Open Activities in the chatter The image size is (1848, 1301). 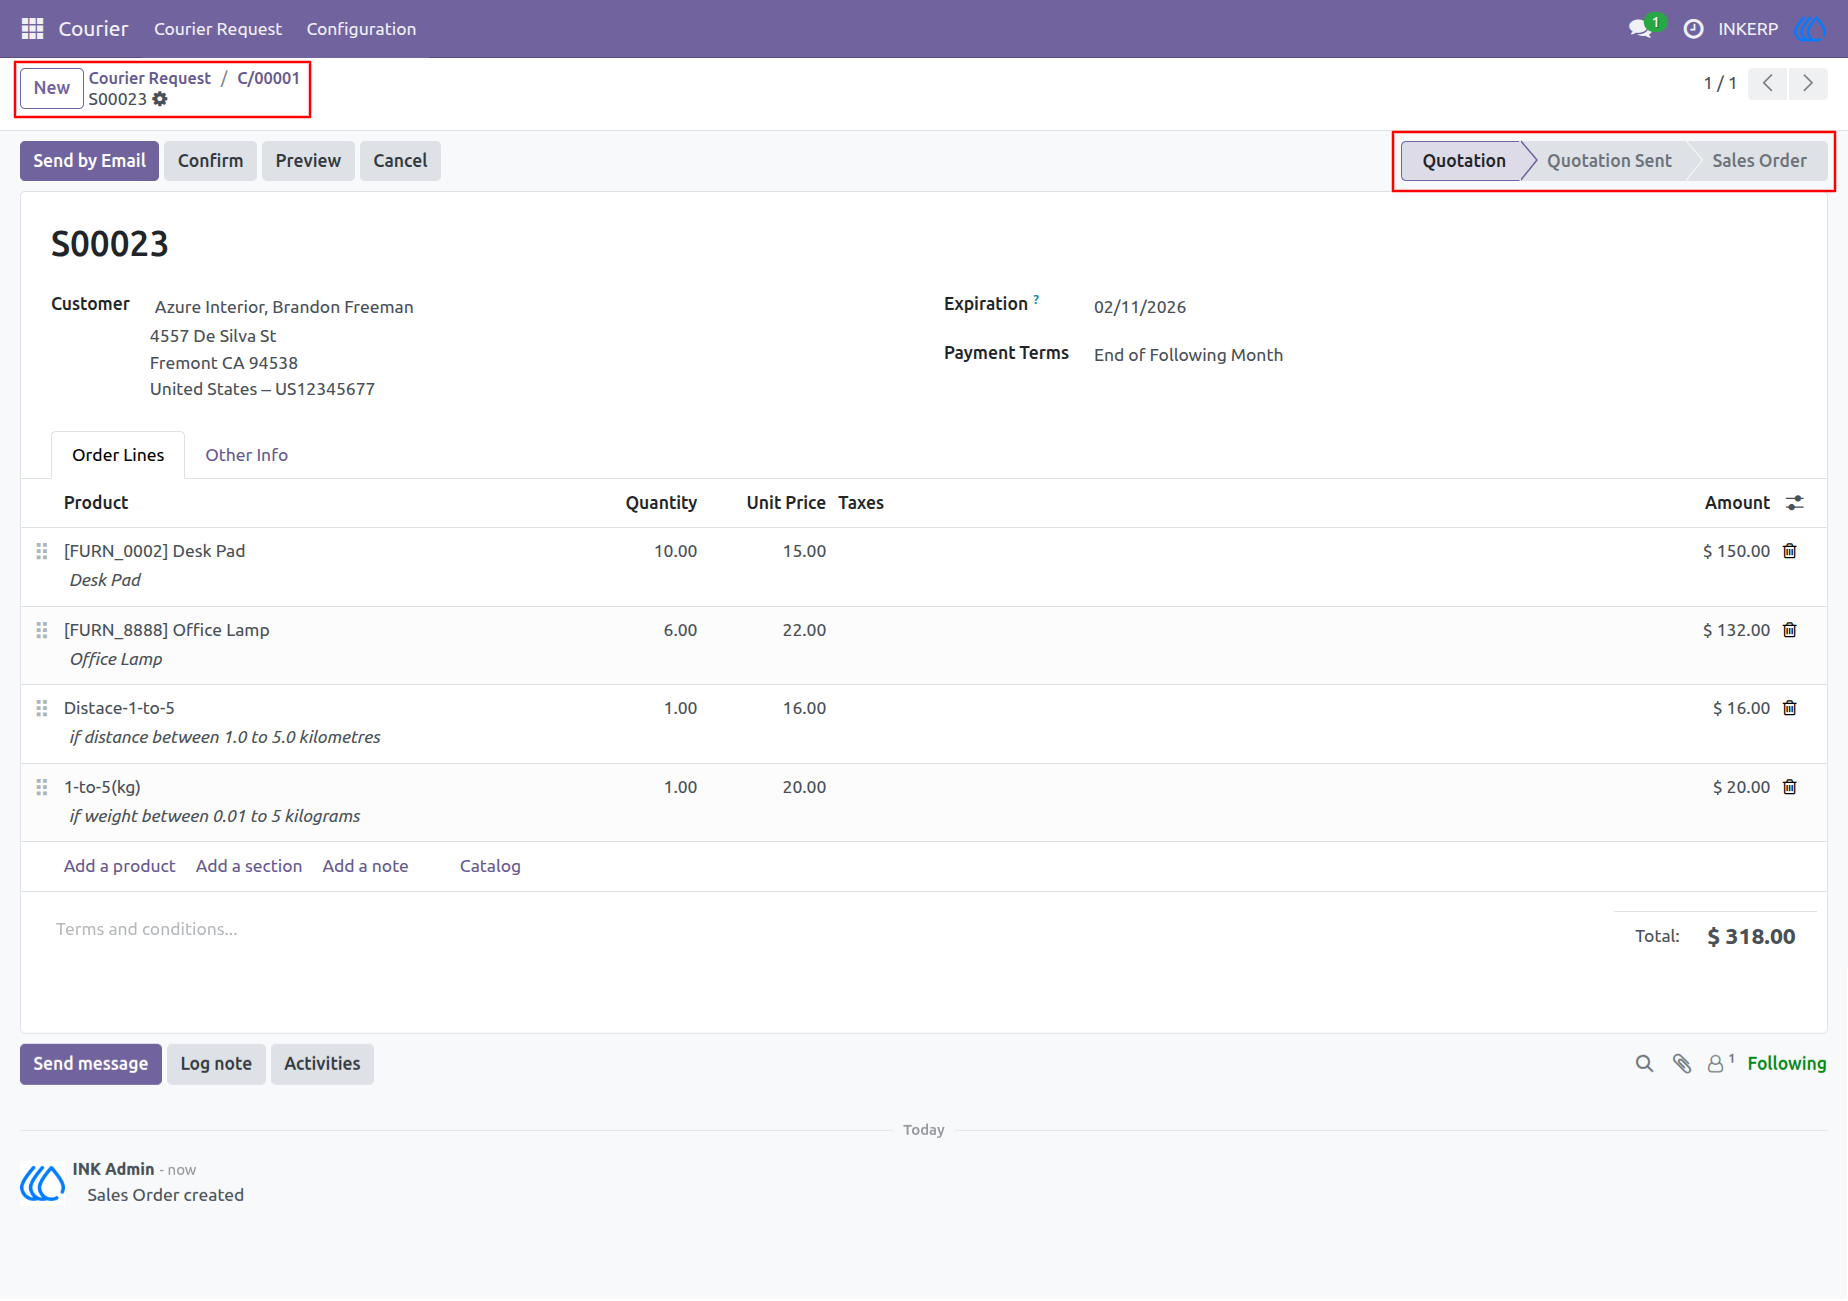click(x=322, y=1064)
